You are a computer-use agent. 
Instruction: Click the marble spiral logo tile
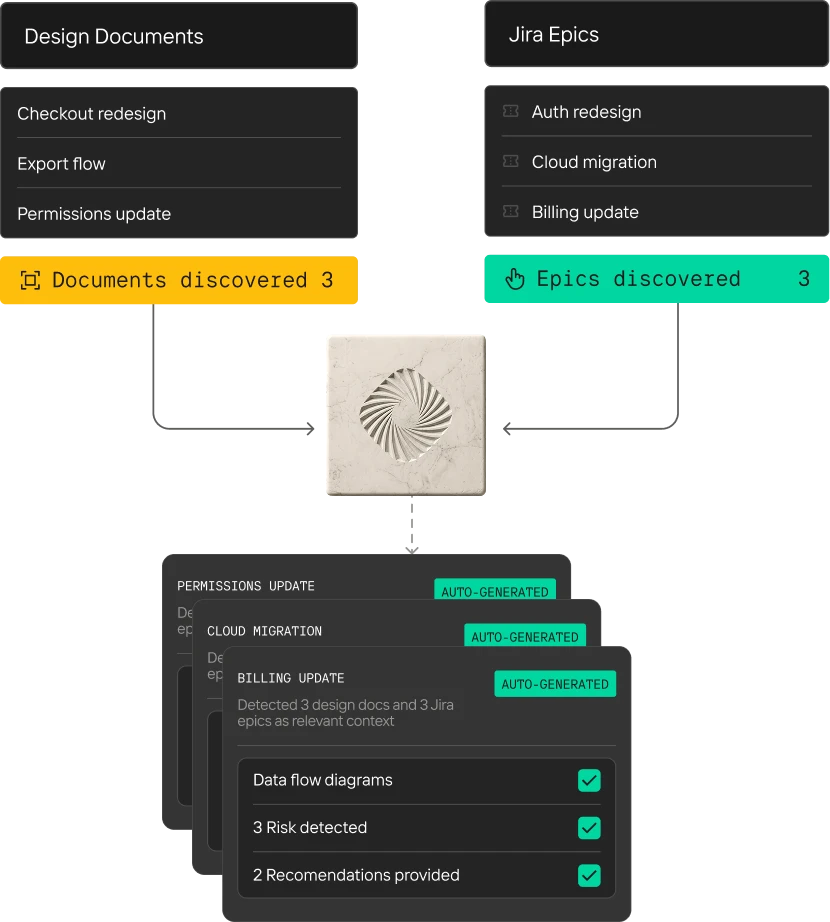coord(406,416)
